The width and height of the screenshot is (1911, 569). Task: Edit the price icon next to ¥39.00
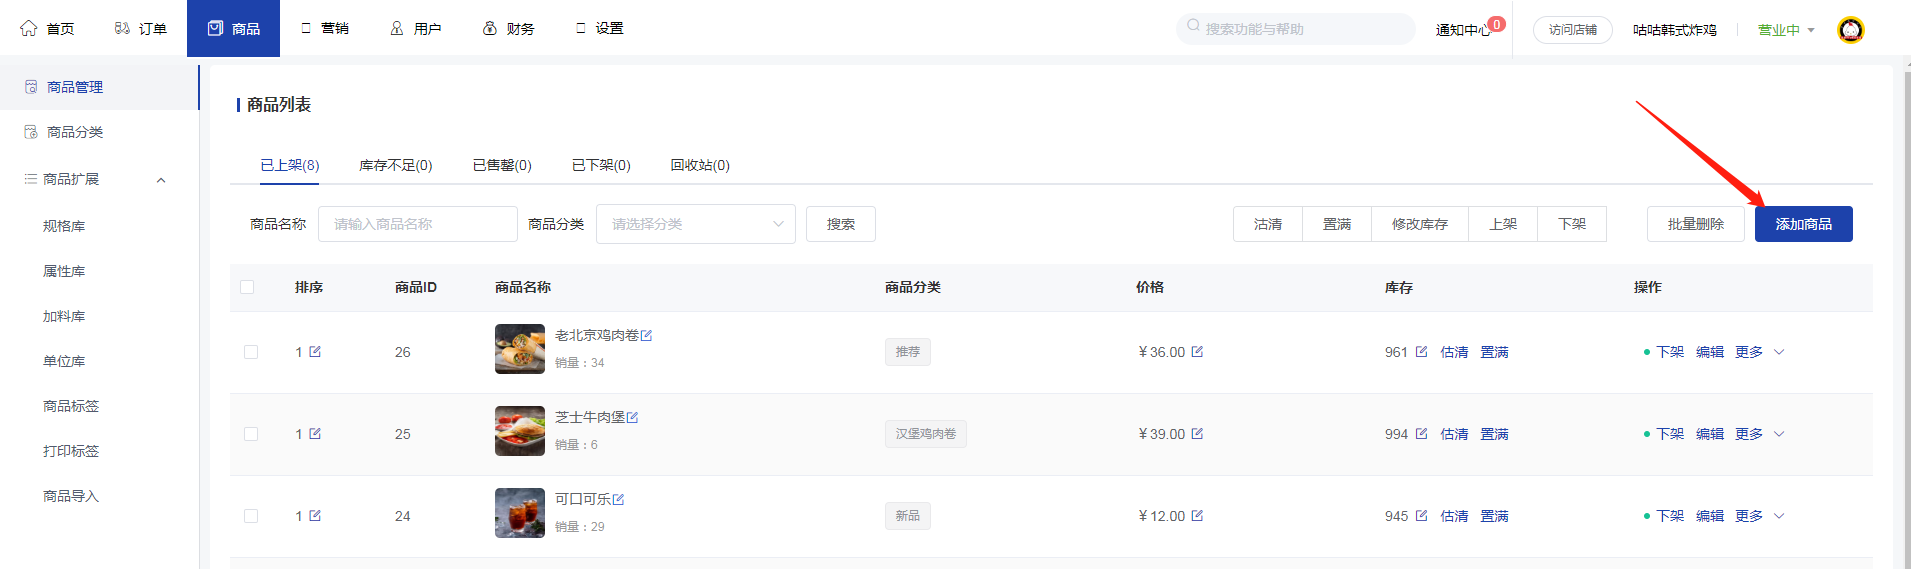1197,433
